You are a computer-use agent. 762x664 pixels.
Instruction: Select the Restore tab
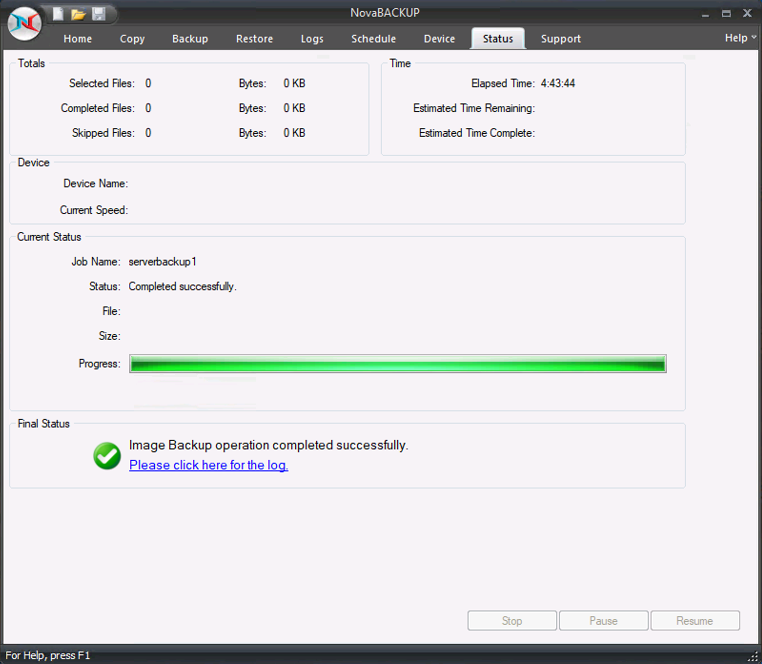[254, 39]
